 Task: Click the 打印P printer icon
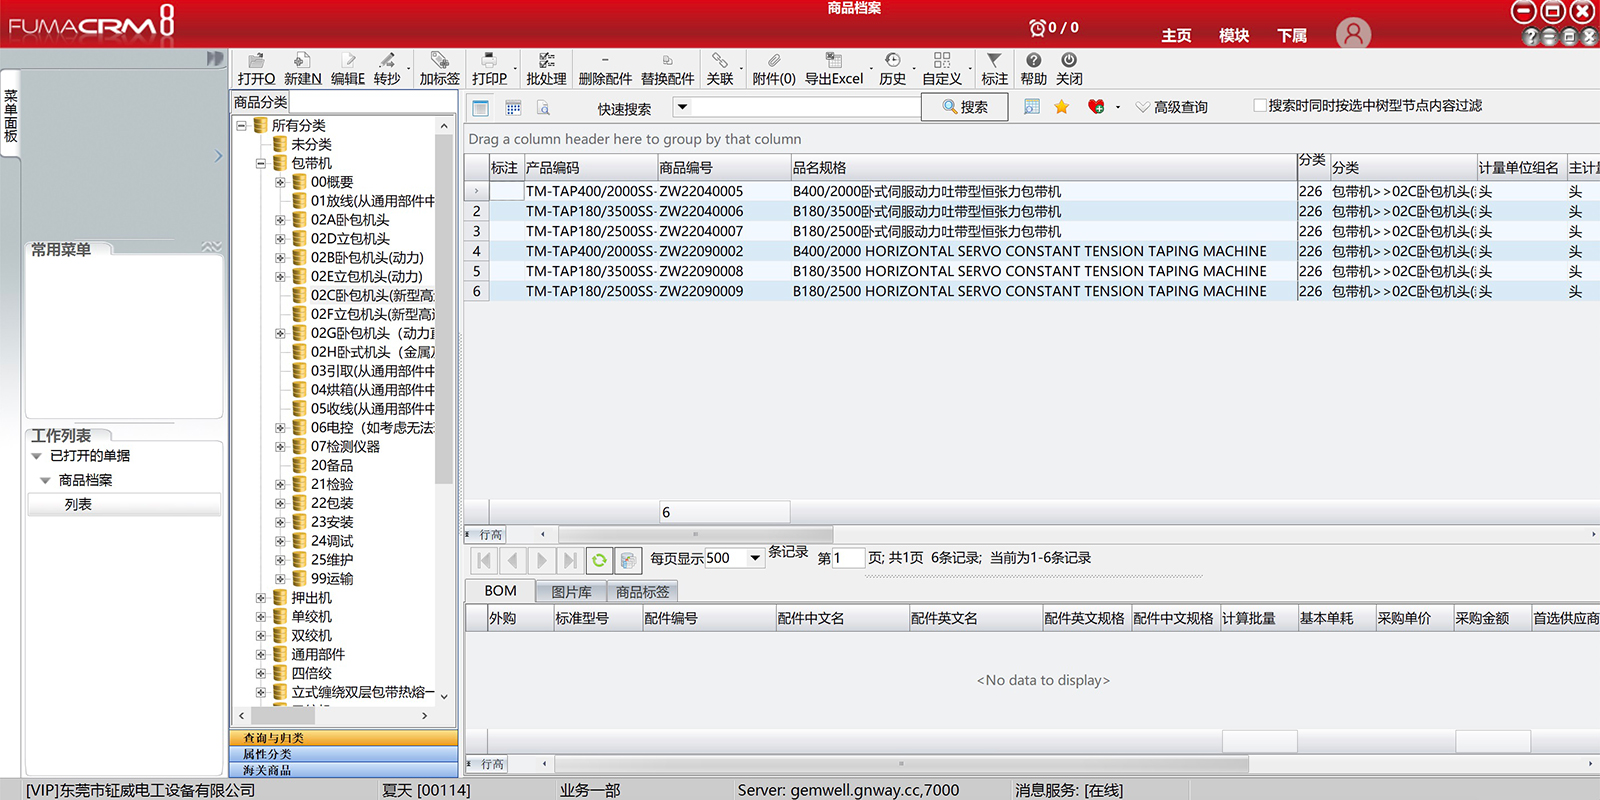tap(489, 61)
